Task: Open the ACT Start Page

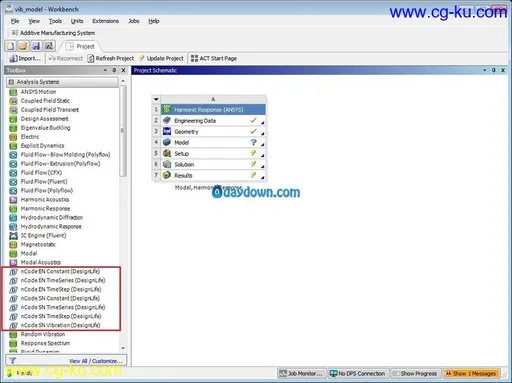Action: coord(214,58)
